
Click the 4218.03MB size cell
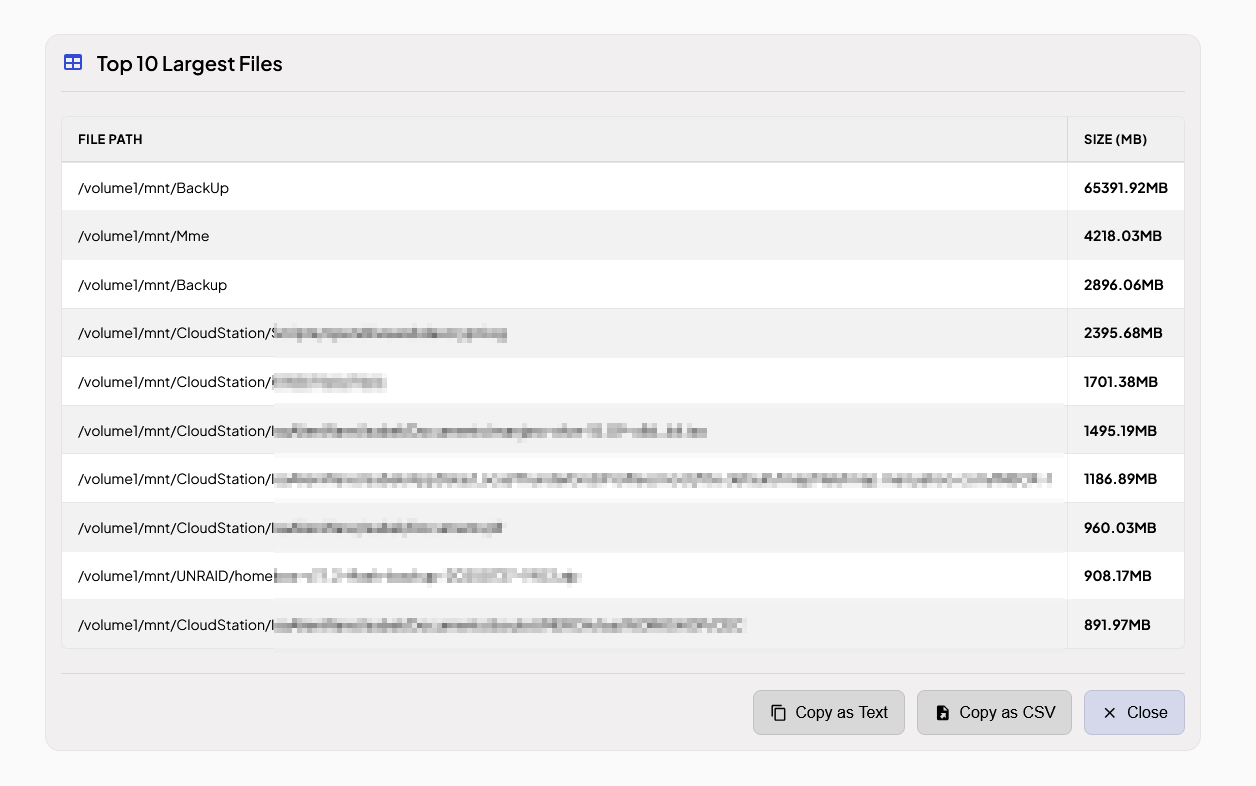(1126, 236)
